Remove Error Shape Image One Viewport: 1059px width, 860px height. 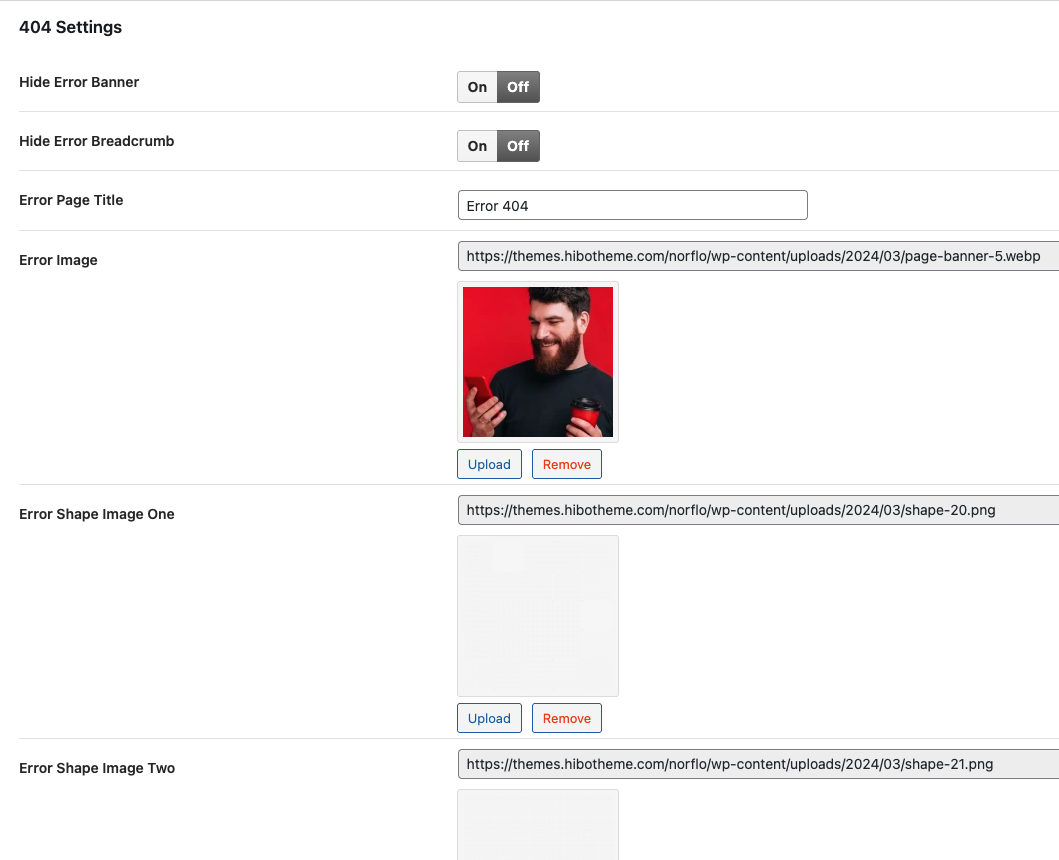(x=567, y=718)
